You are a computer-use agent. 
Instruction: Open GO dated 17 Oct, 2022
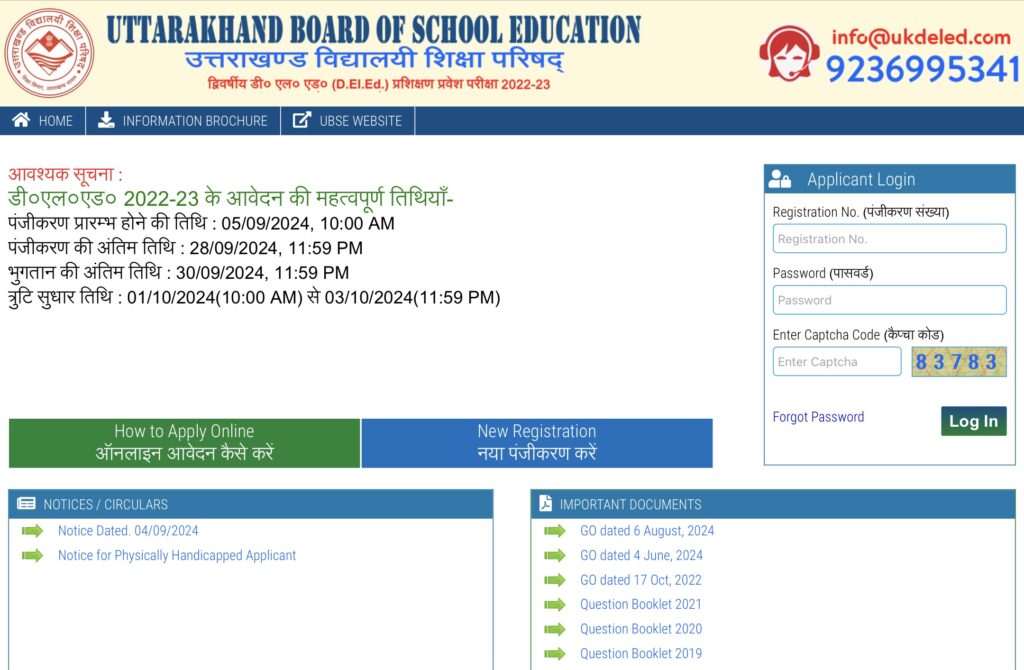click(641, 580)
